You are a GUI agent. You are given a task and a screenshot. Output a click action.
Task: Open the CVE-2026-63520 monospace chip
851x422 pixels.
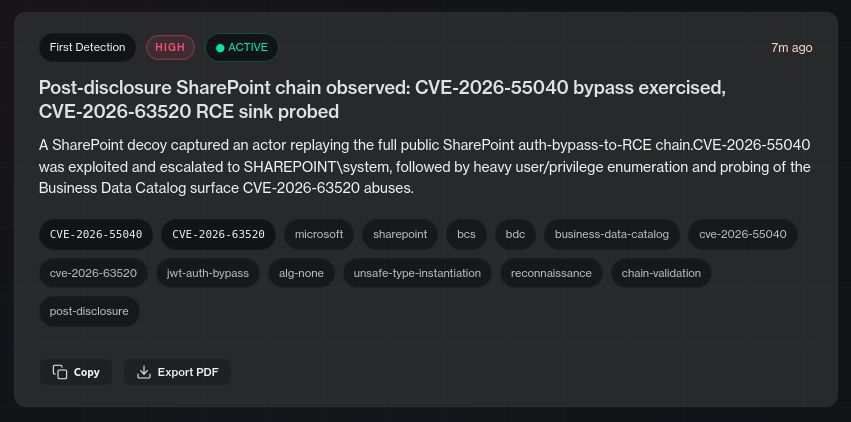coord(218,234)
